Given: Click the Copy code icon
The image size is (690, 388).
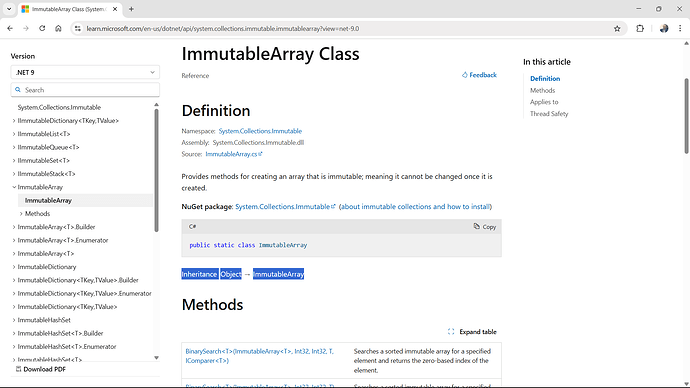Looking at the screenshot, I should [477, 227].
